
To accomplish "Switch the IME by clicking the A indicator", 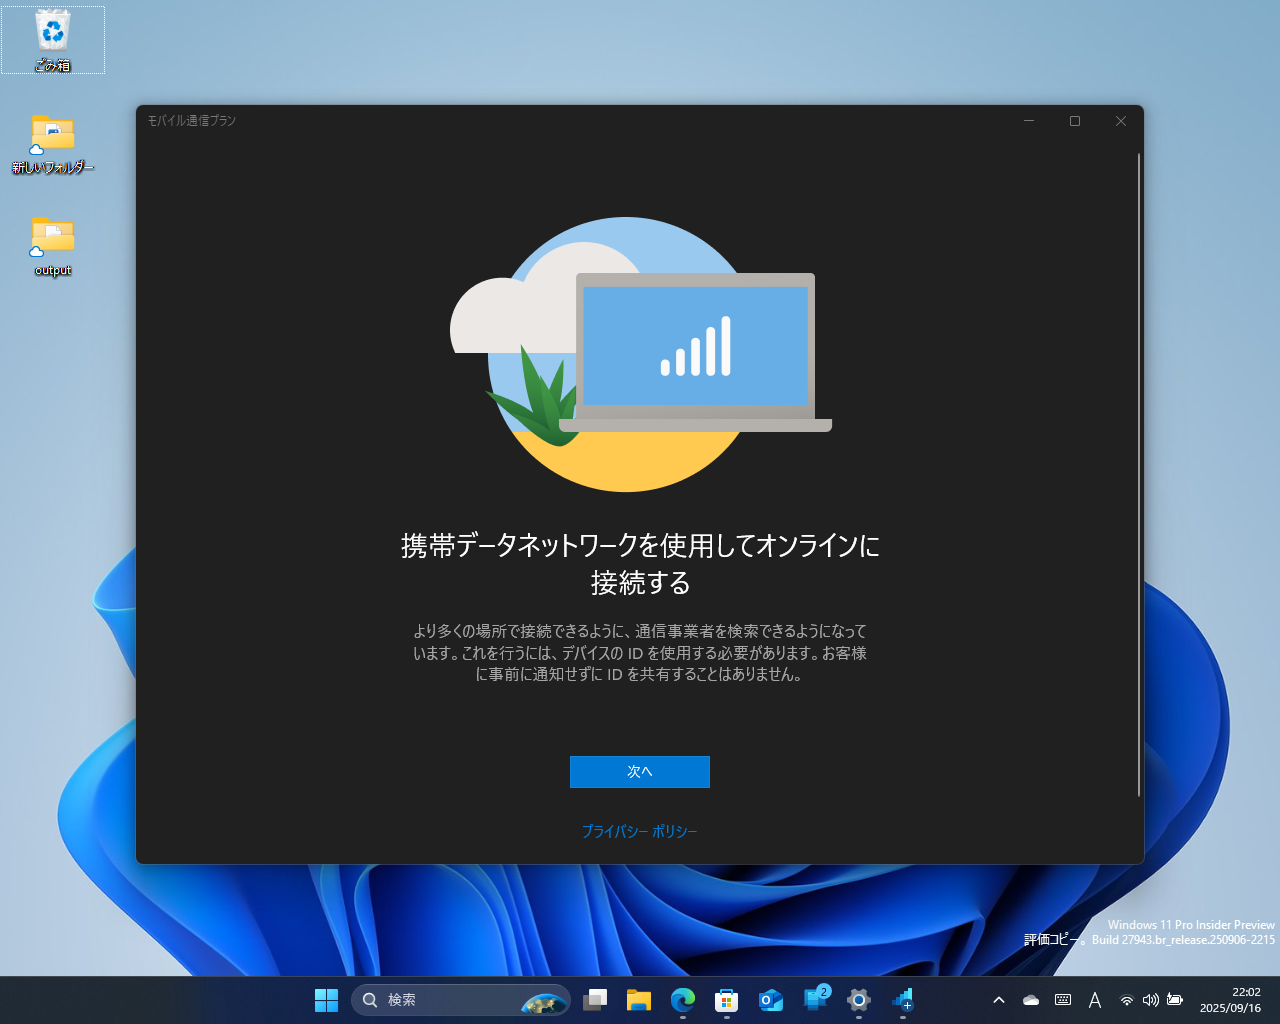I will [x=1095, y=1000].
